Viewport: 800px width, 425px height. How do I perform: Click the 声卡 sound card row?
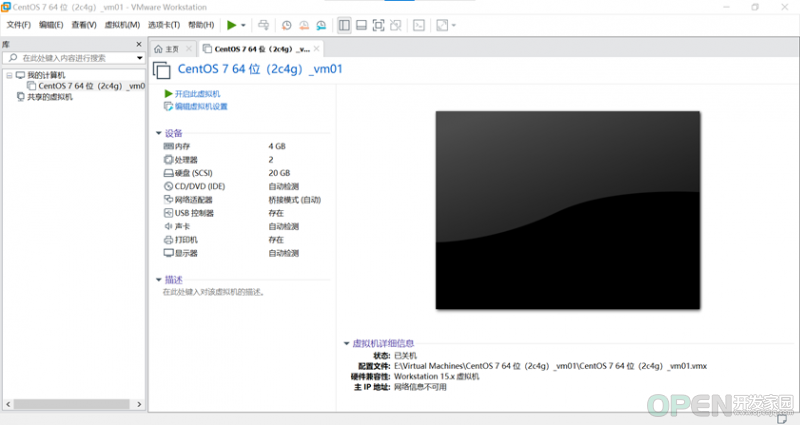coord(246,226)
